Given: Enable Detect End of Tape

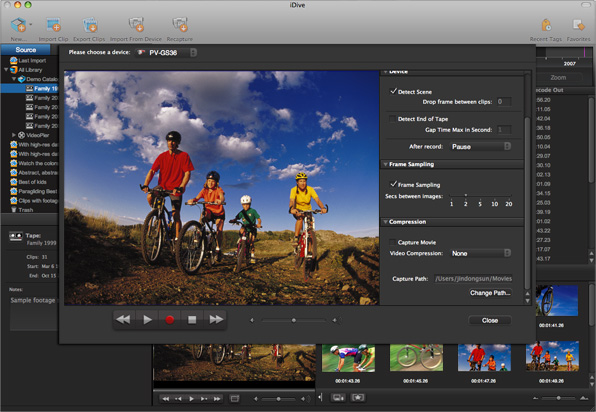Looking at the screenshot, I should click(x=393, y=119).
